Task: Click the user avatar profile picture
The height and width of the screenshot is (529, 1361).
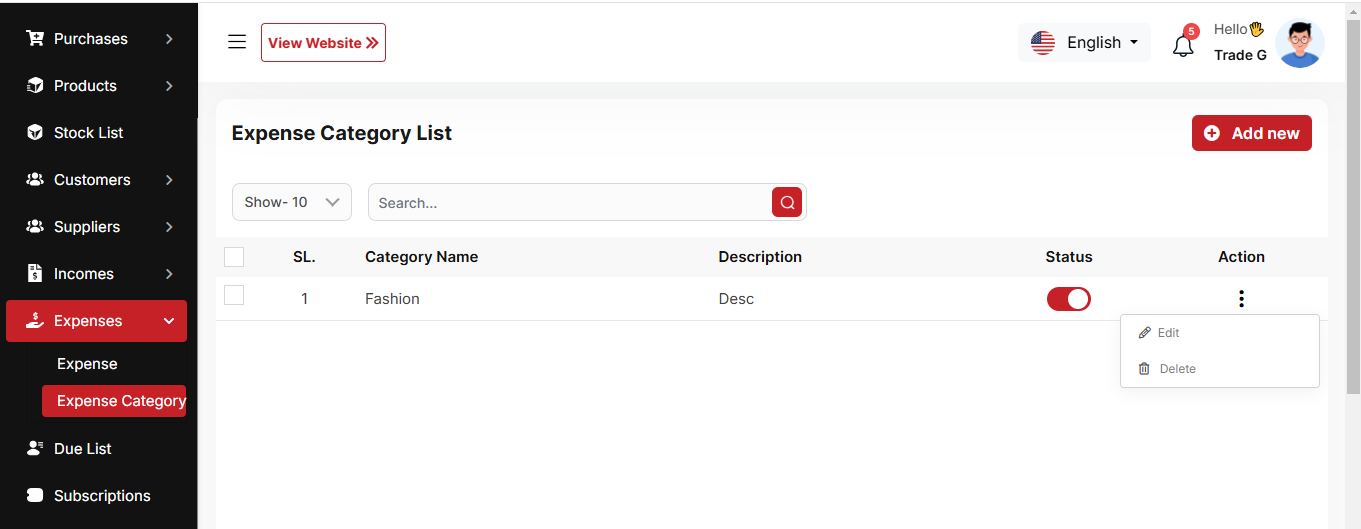Action: click(1299, 44)
